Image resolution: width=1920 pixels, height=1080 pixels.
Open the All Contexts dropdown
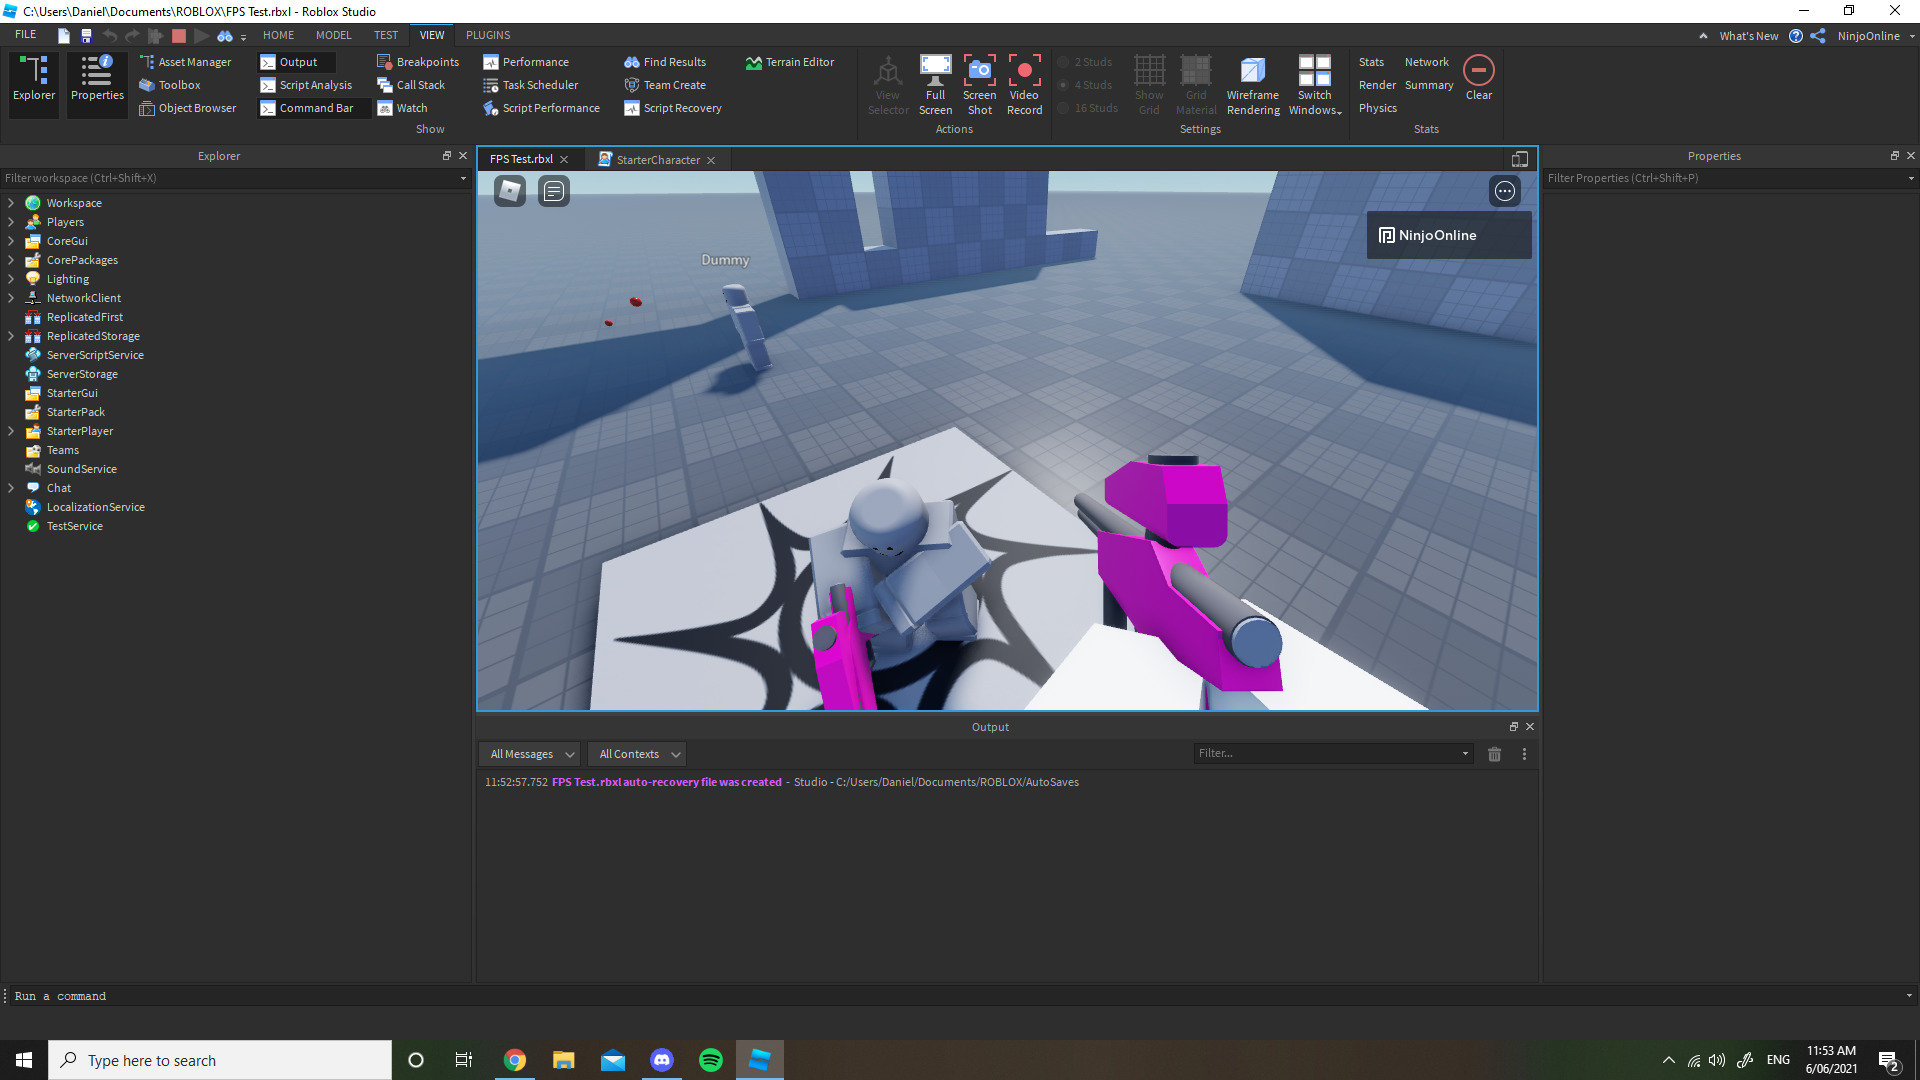tap(638, 754)
